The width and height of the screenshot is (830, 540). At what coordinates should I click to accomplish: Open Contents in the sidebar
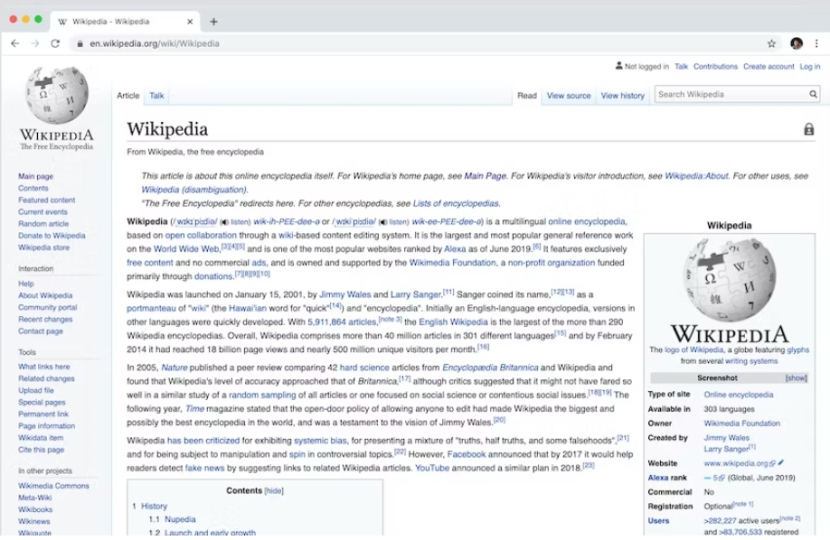coord(33,188)
